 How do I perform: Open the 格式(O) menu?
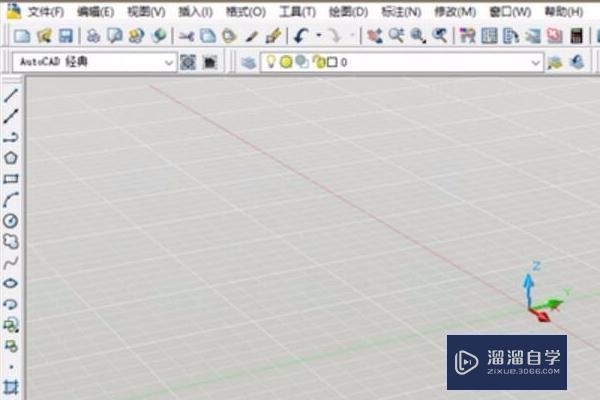click(x=246, y=12)
